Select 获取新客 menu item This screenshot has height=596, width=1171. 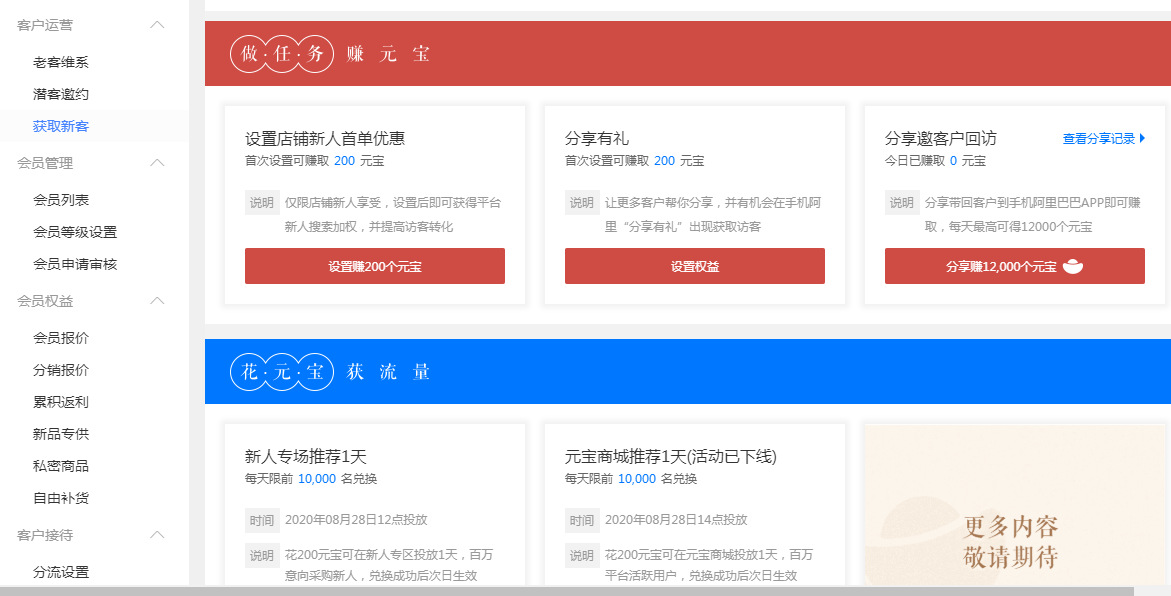tap(60, 126)
